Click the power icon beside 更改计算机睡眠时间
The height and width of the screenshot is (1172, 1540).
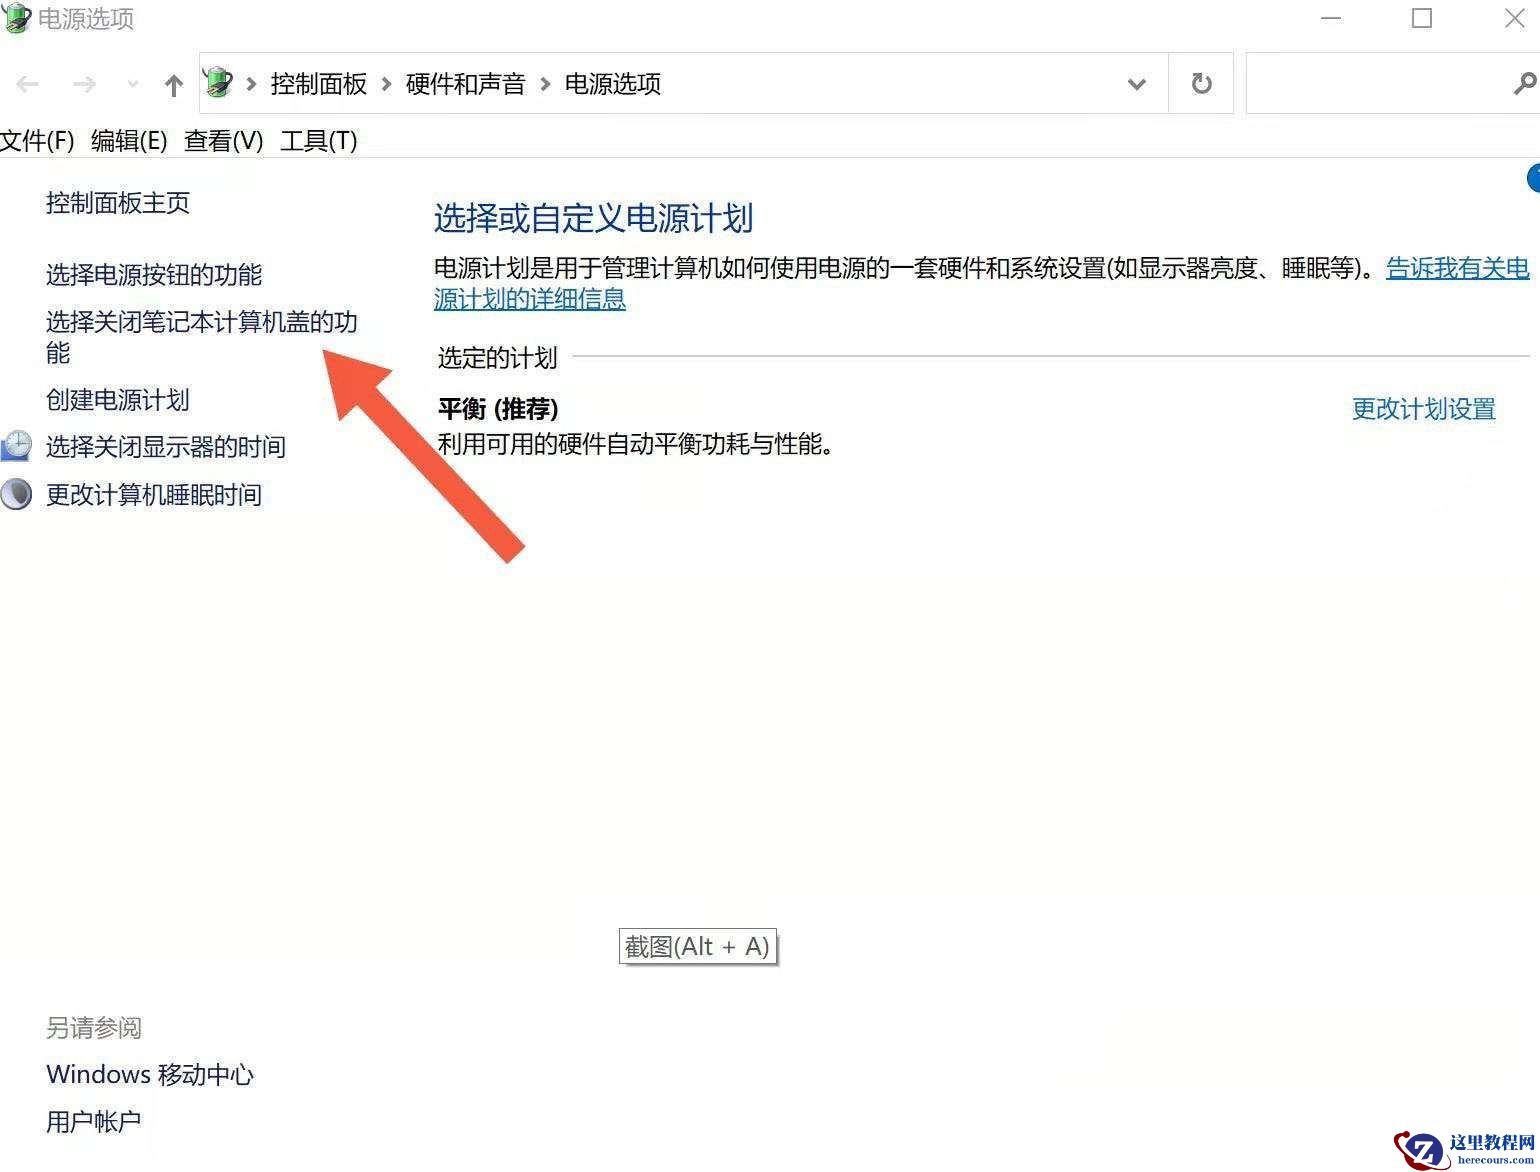(x=16, y=494)
